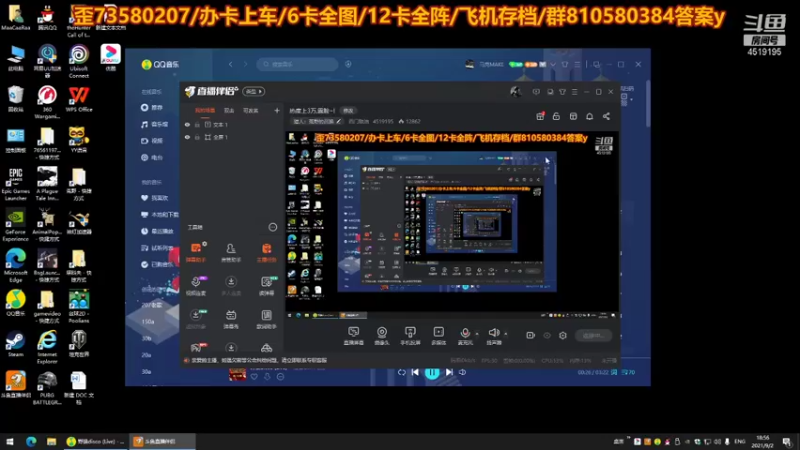Image resolution: width=800 pixels, height=450 pixels.
Task: Toggle like heart in QQ Music player bar
Action: (x=254, y=377)
